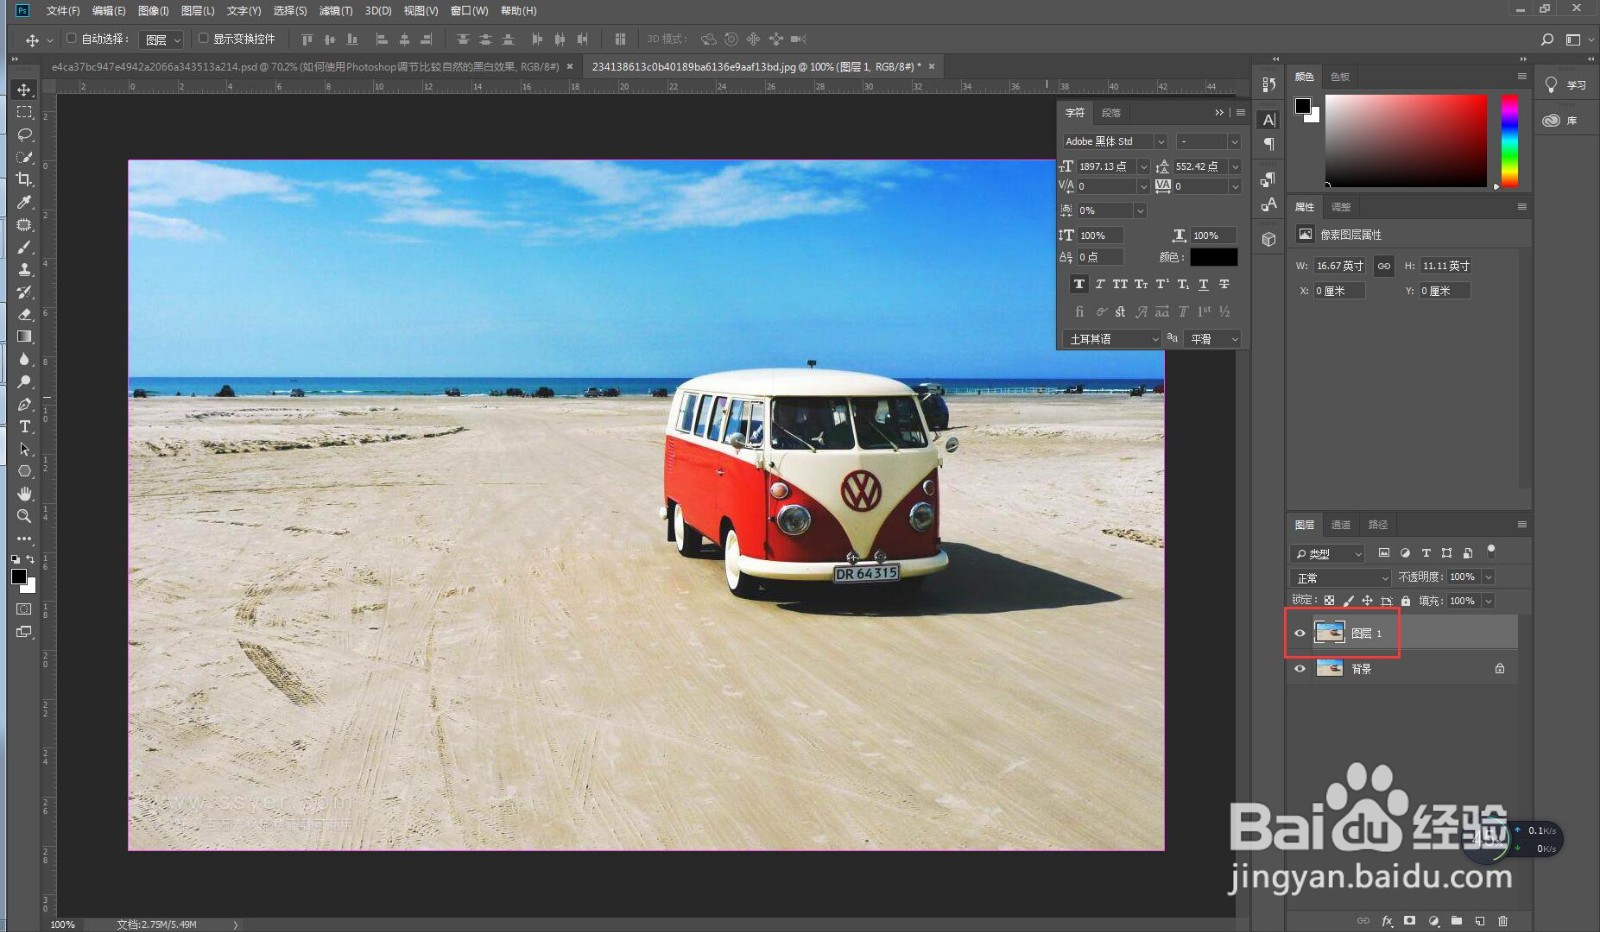Enable Show Transform Controls checkbox
Viewport: 1600px width, 932px height.
click(x=203, y=39)
